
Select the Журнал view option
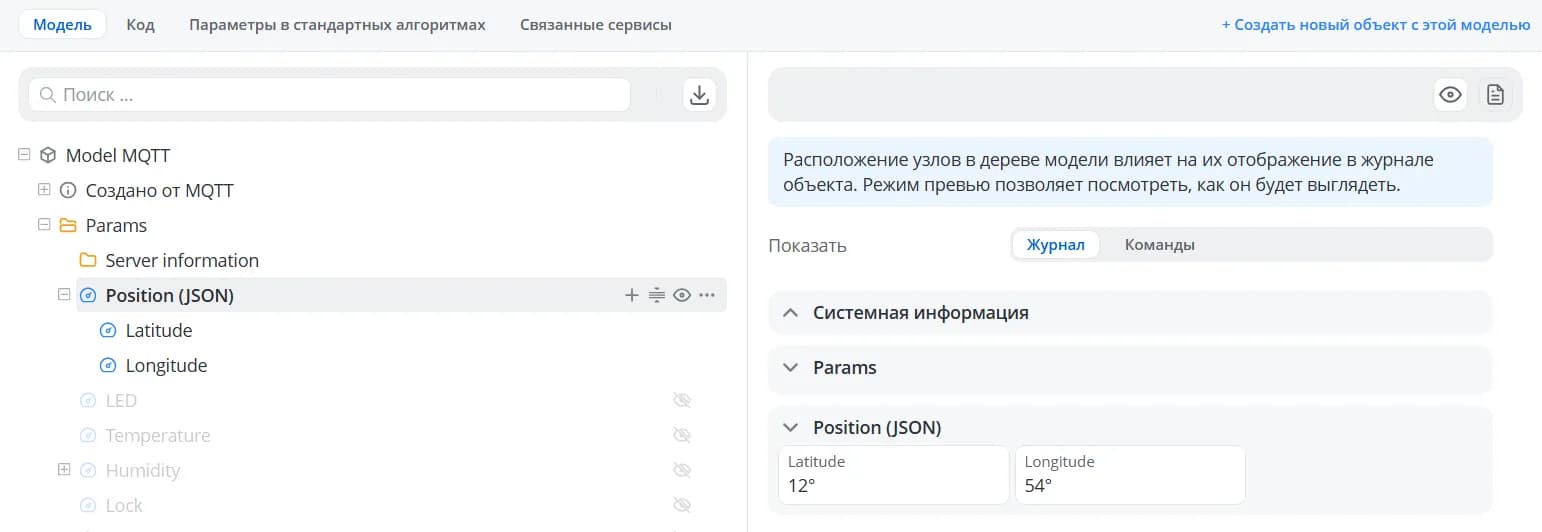1056,245
